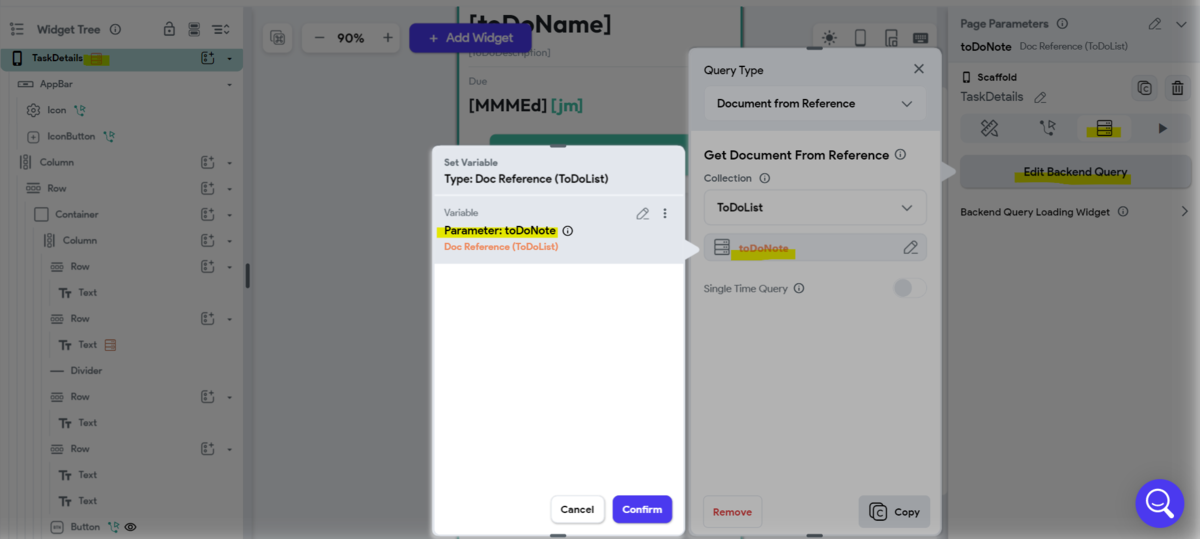
Task: Click backend query icon next to Text
Action: click(110, 345)
